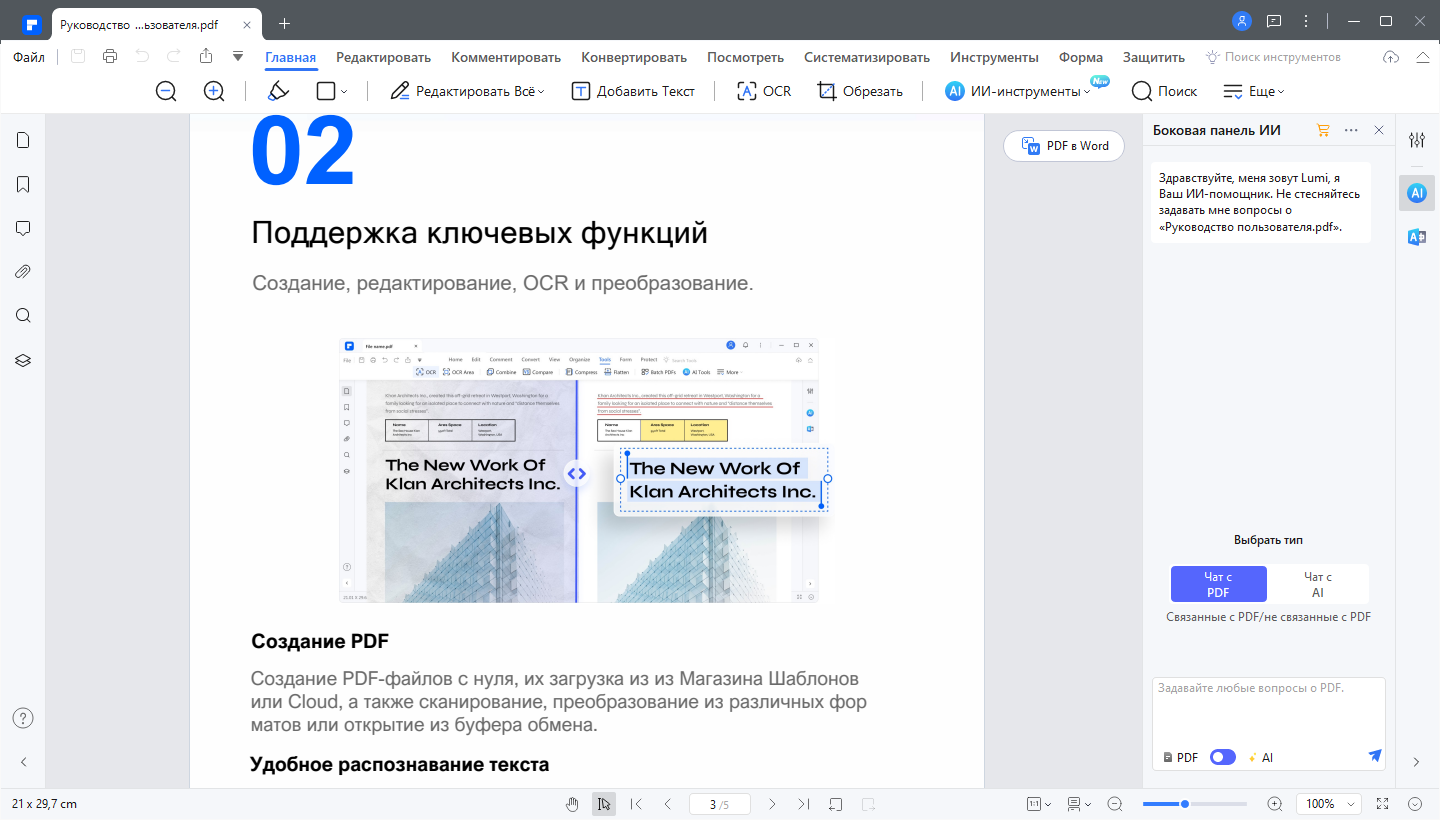This screenshot has width=1440, height=820.
Task: Open page thumbnails panel
Action: tap(23, 140)
